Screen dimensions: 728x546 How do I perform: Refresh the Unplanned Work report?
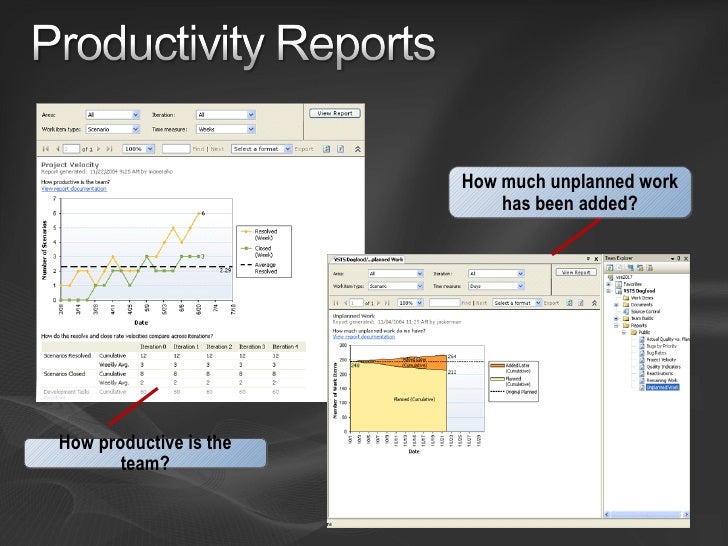point(569,303)
